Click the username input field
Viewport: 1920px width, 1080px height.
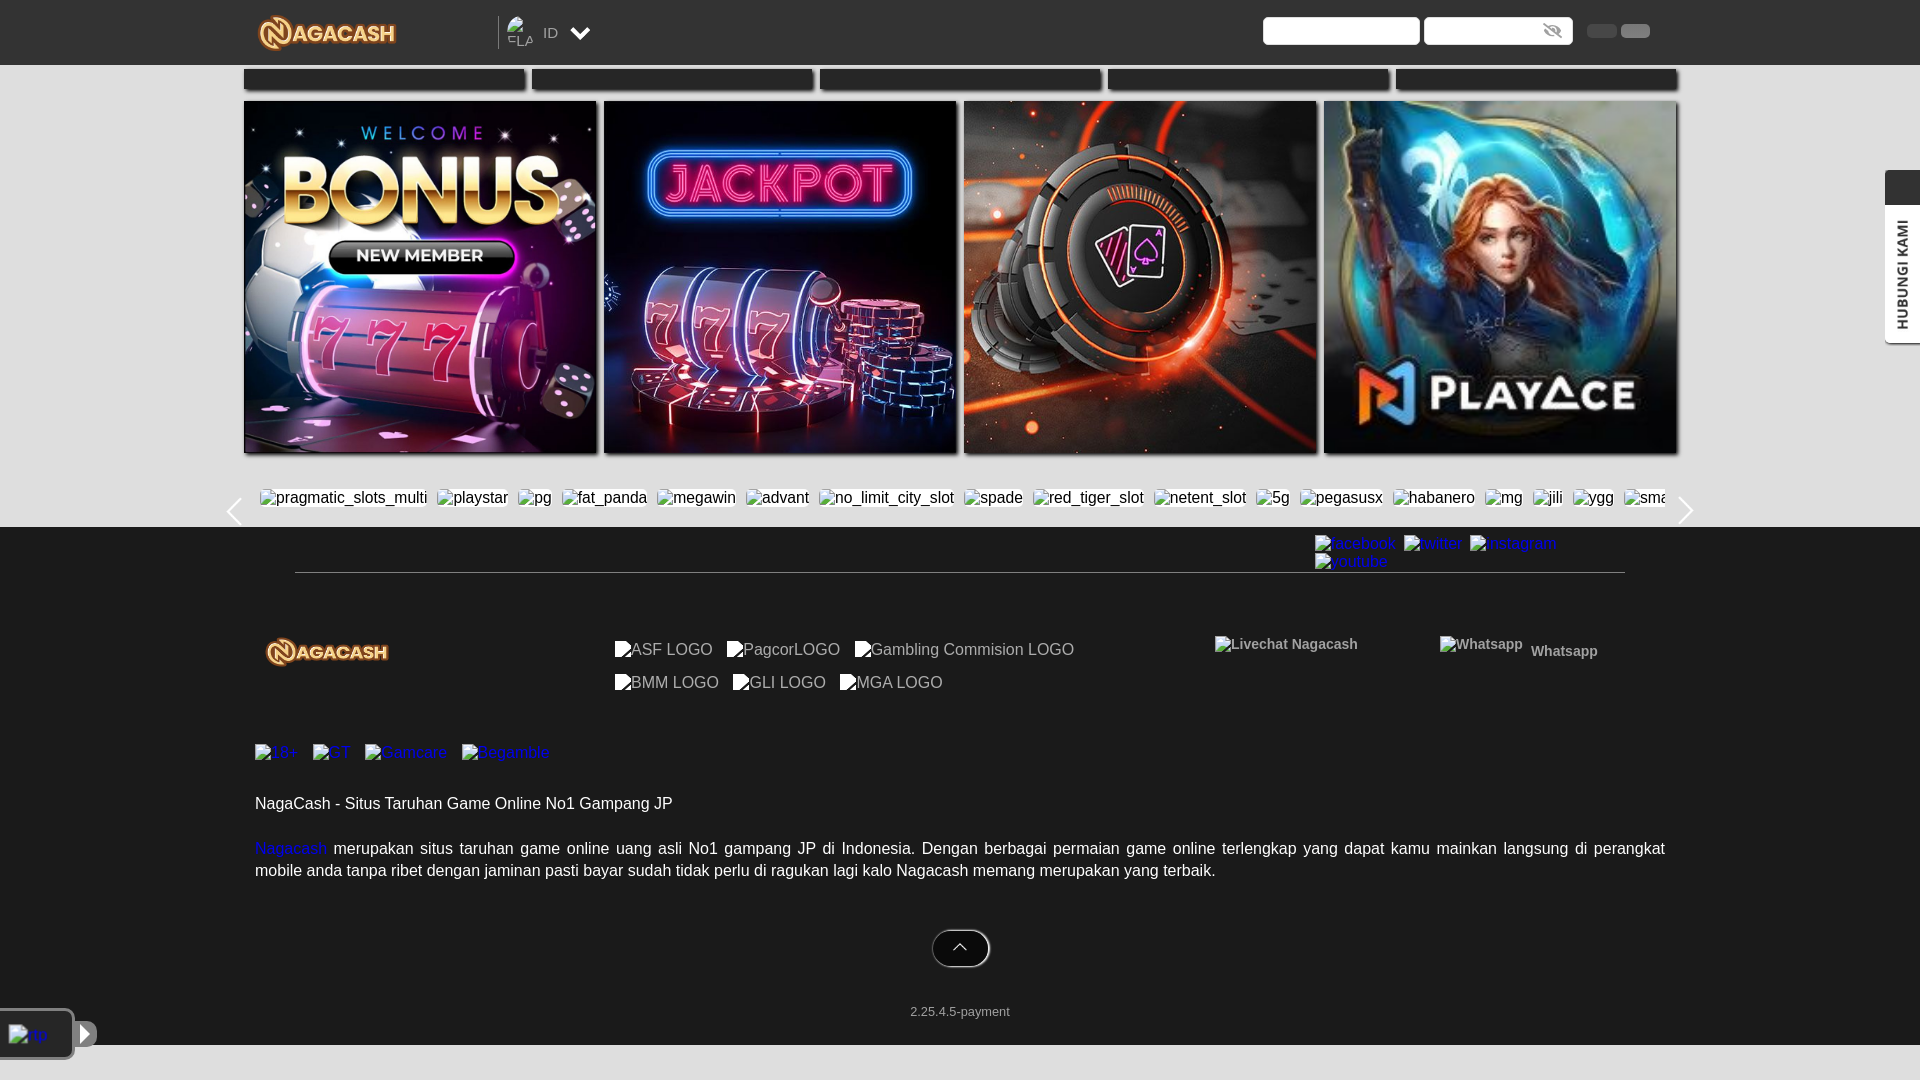(1341, 31)
